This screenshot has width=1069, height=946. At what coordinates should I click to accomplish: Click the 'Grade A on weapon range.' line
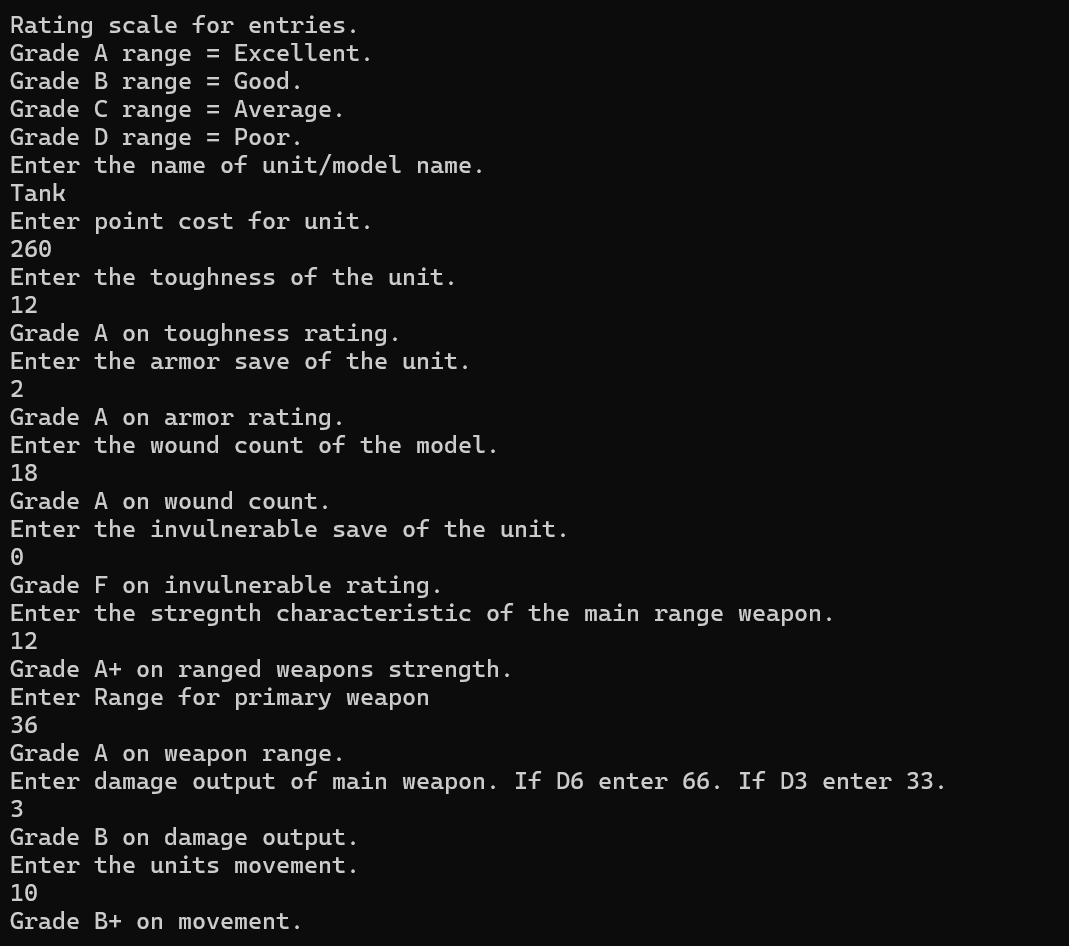pyautogui.click(x=177, y=754)
